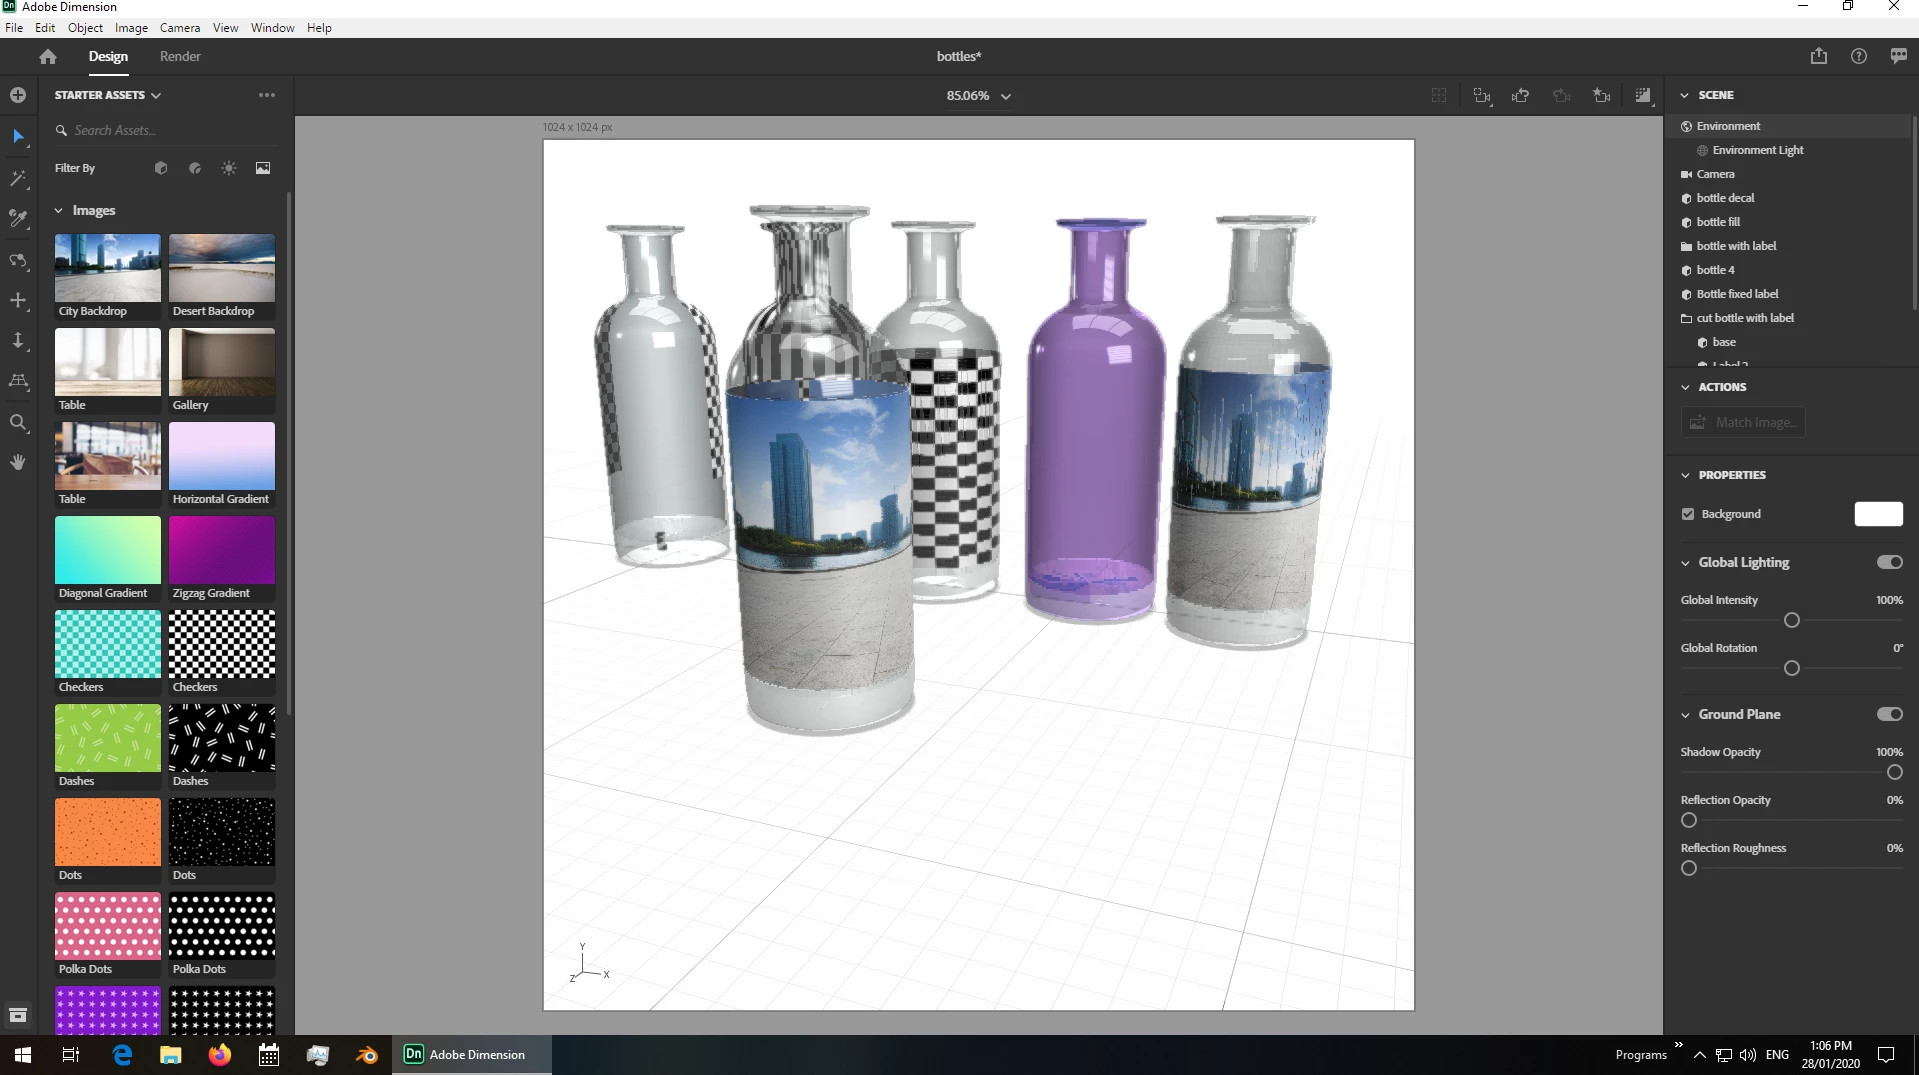Disable the Ground Plane switch
Screen dimensions: 1919x1075
(1889, 714)
